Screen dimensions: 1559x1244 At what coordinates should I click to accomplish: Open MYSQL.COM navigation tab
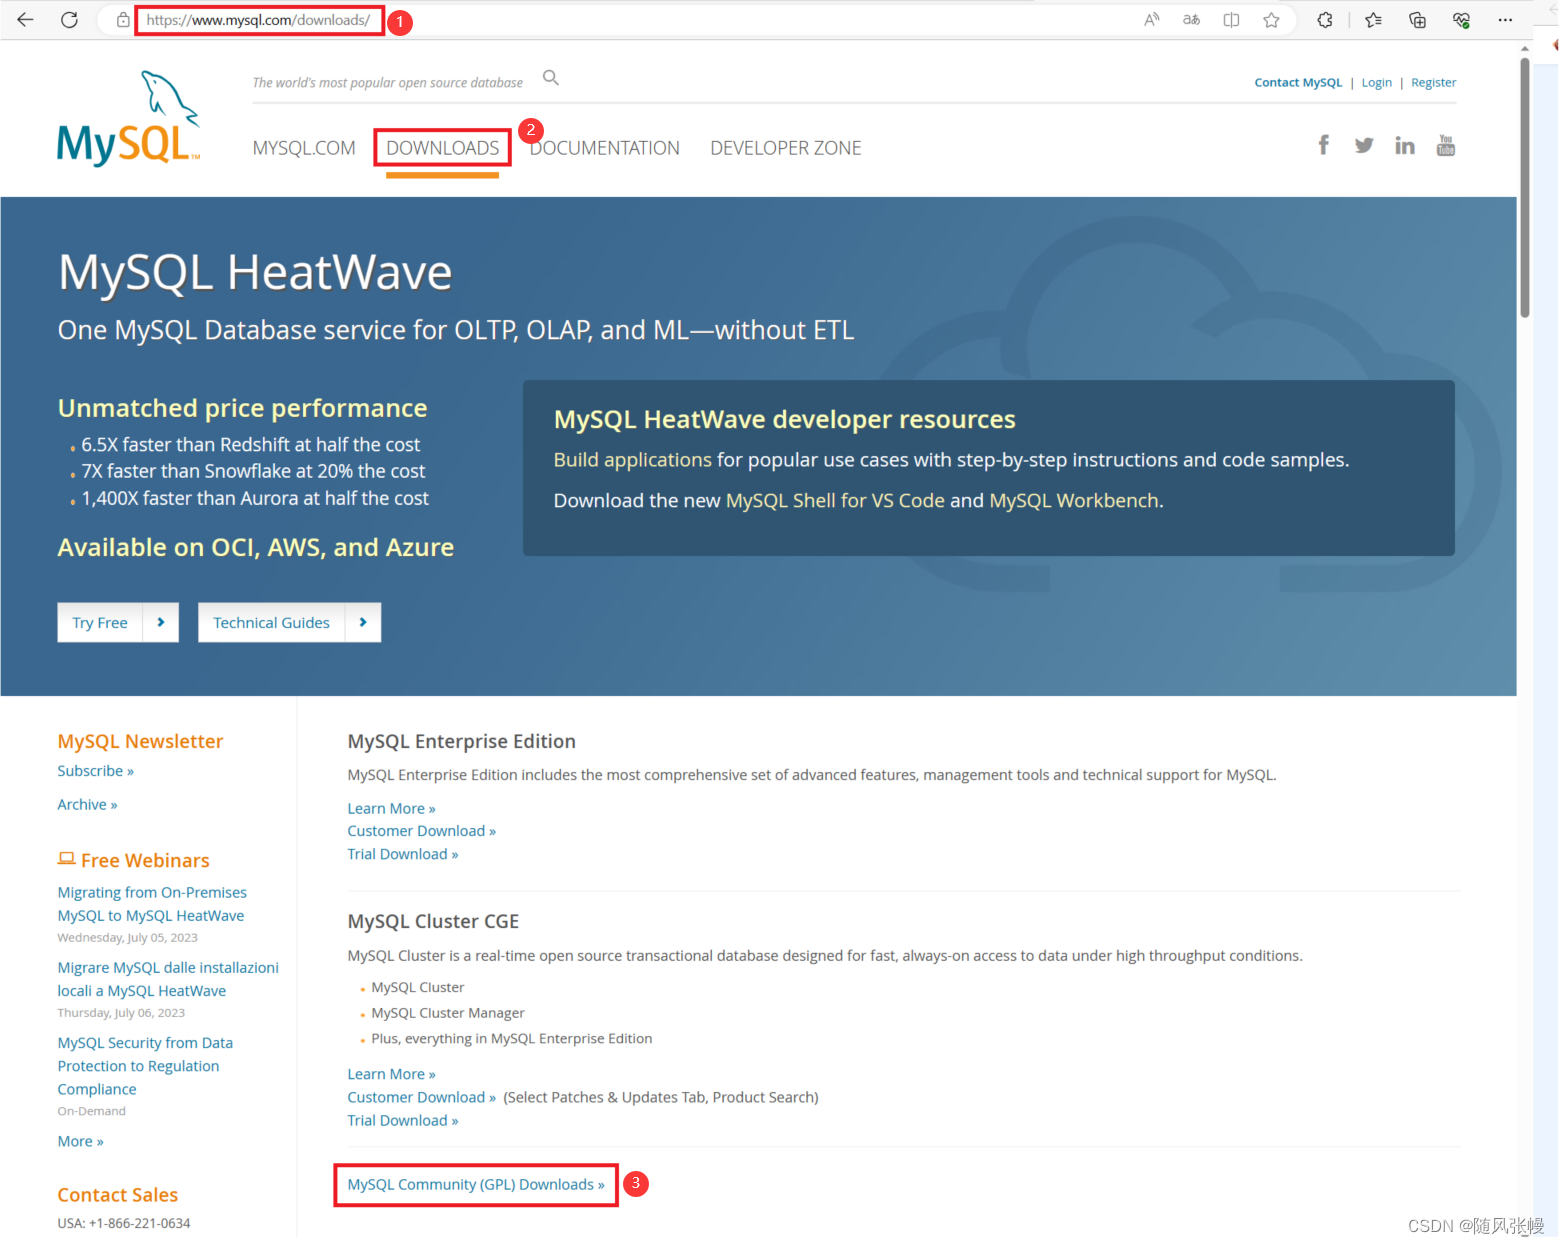pos(304,148)
